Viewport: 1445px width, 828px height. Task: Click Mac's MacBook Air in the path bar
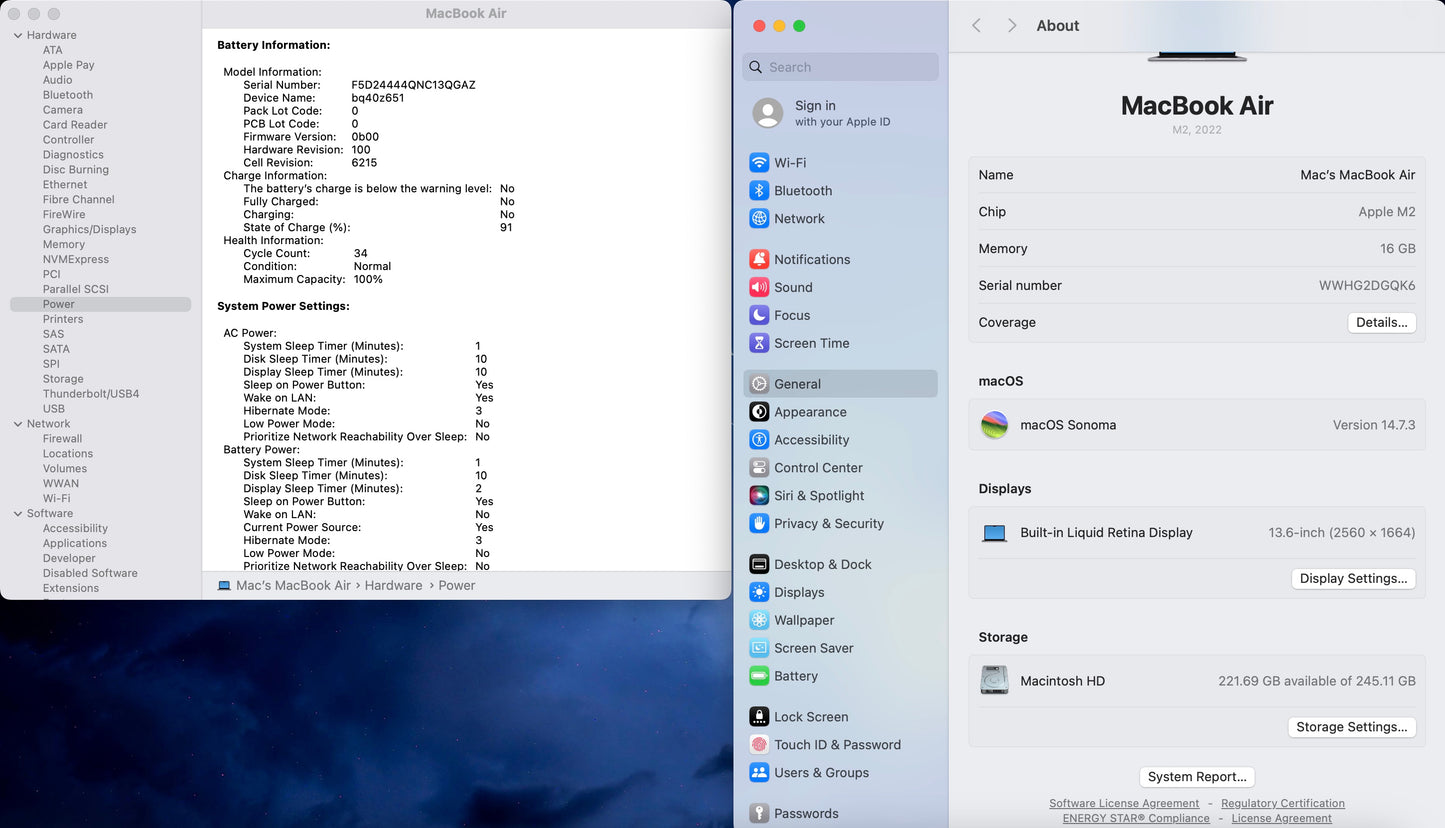coord(293,586)
